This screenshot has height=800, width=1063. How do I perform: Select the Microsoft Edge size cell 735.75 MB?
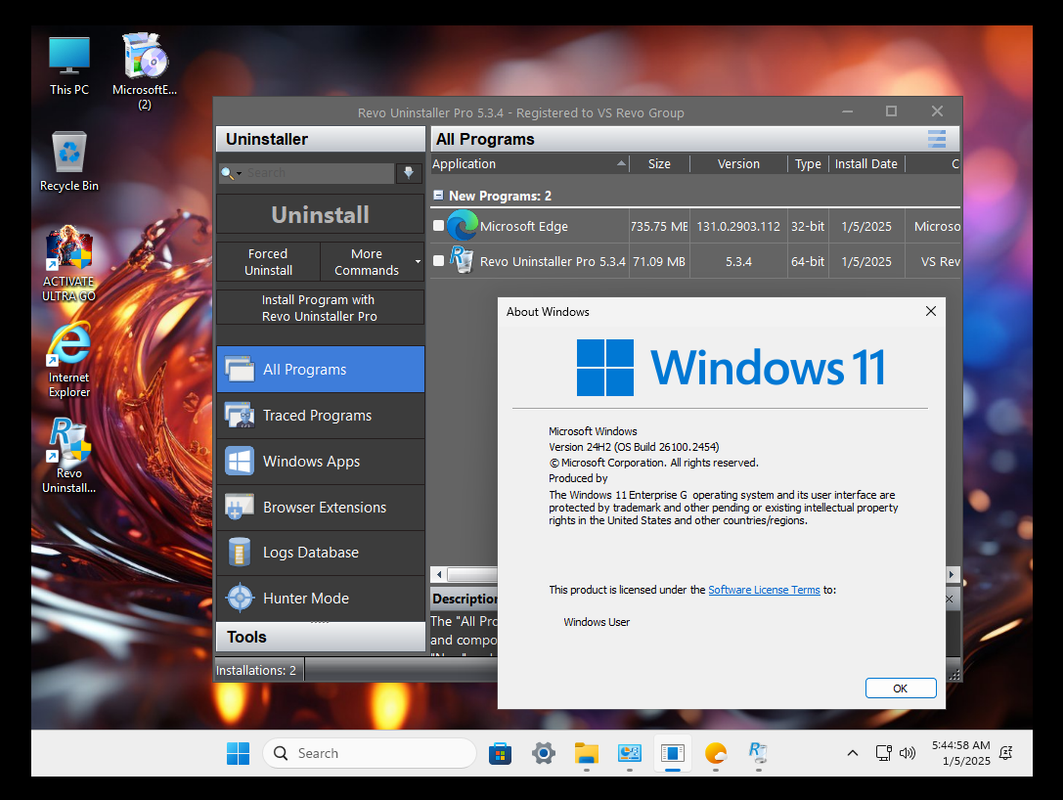pyautogui.click(x=659, y=226)
